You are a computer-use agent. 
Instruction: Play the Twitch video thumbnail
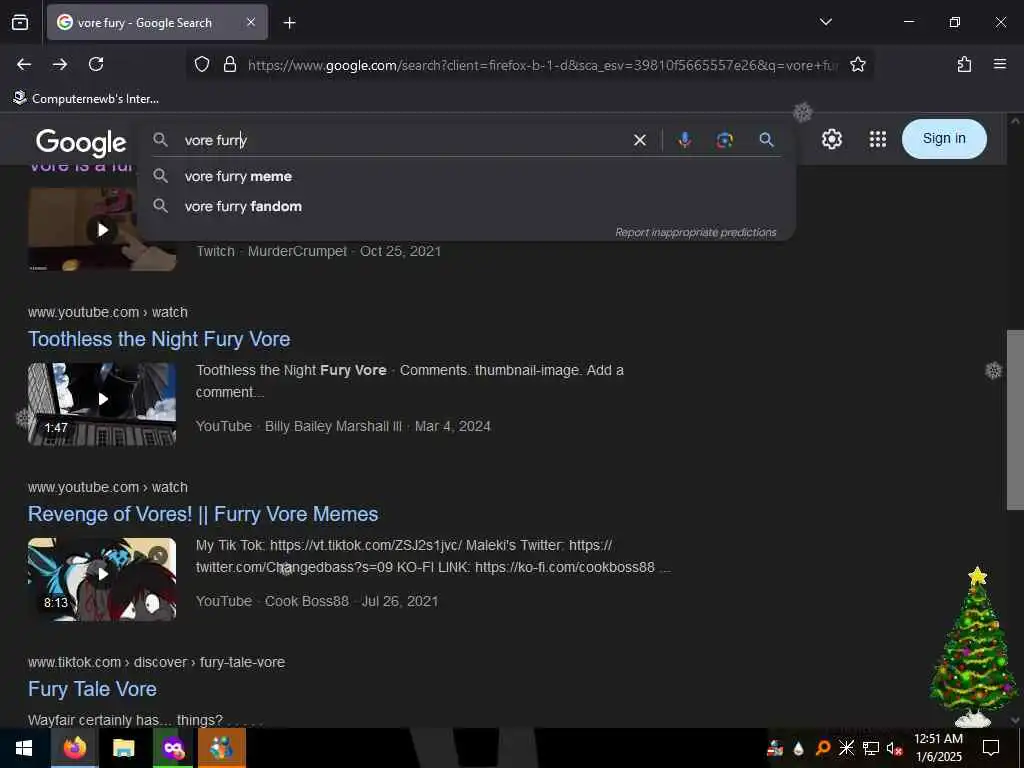pos(102,230)
